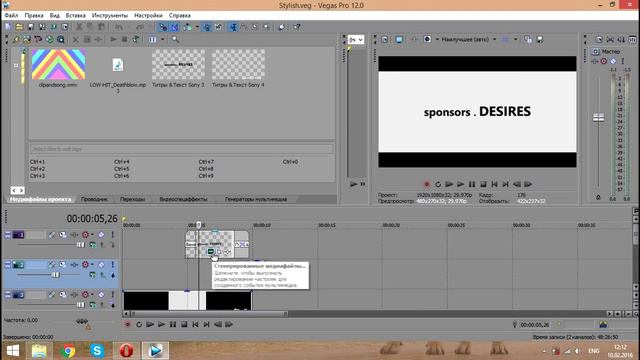
Task: Open track 1 automation settings dropdown
Action: (x=92, y=235)
